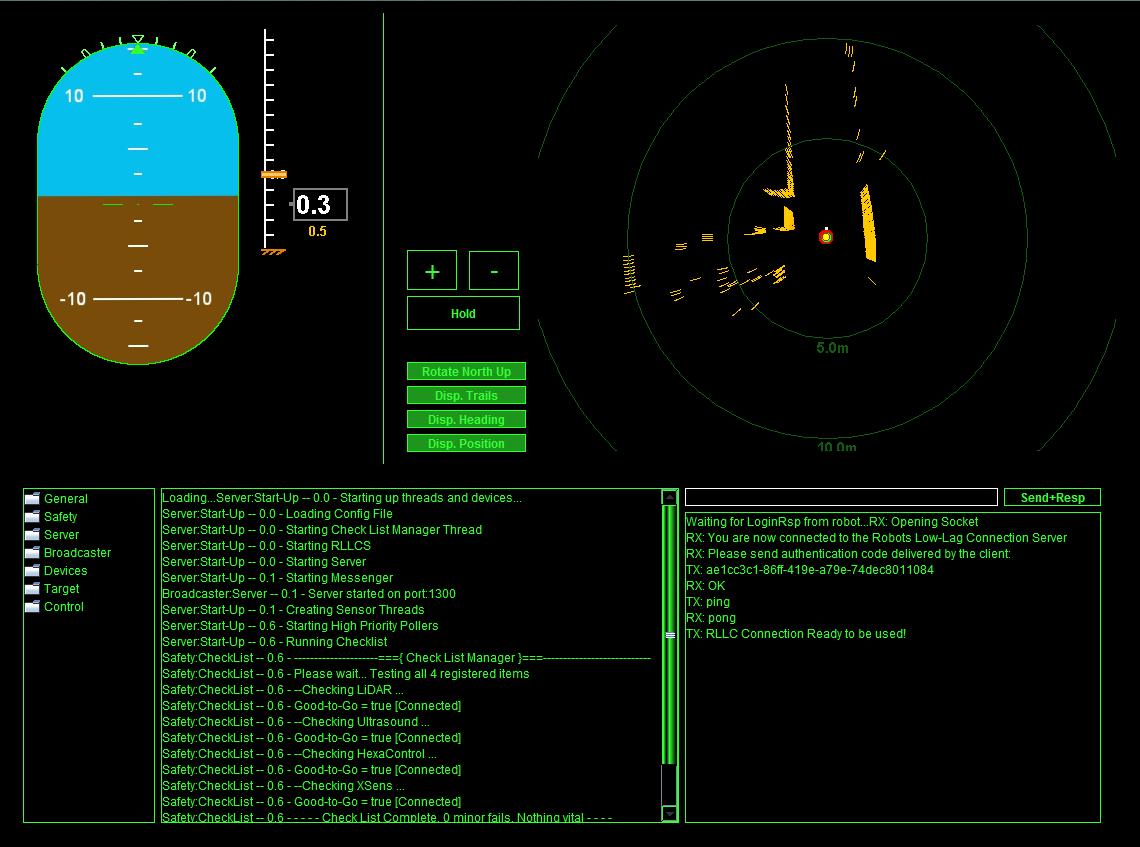Toggle Disp. Position display

466,443
